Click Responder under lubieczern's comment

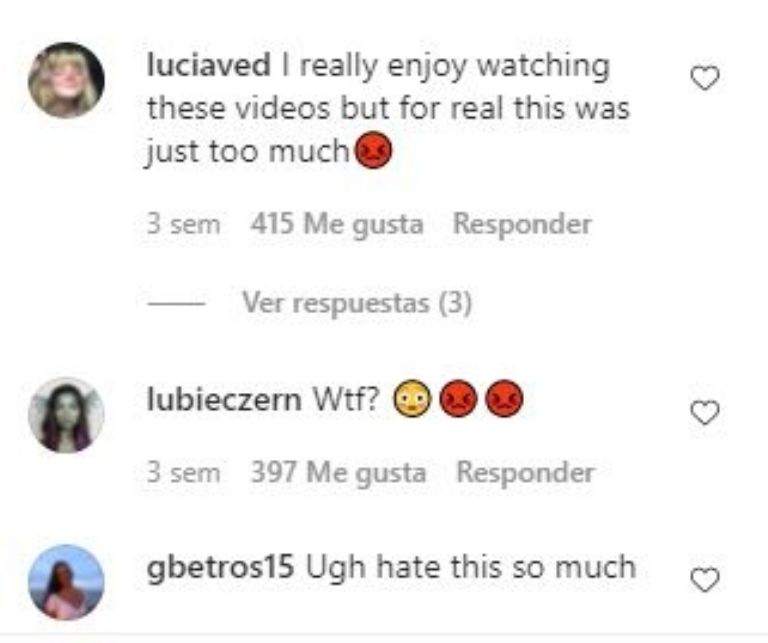point(526,473)
